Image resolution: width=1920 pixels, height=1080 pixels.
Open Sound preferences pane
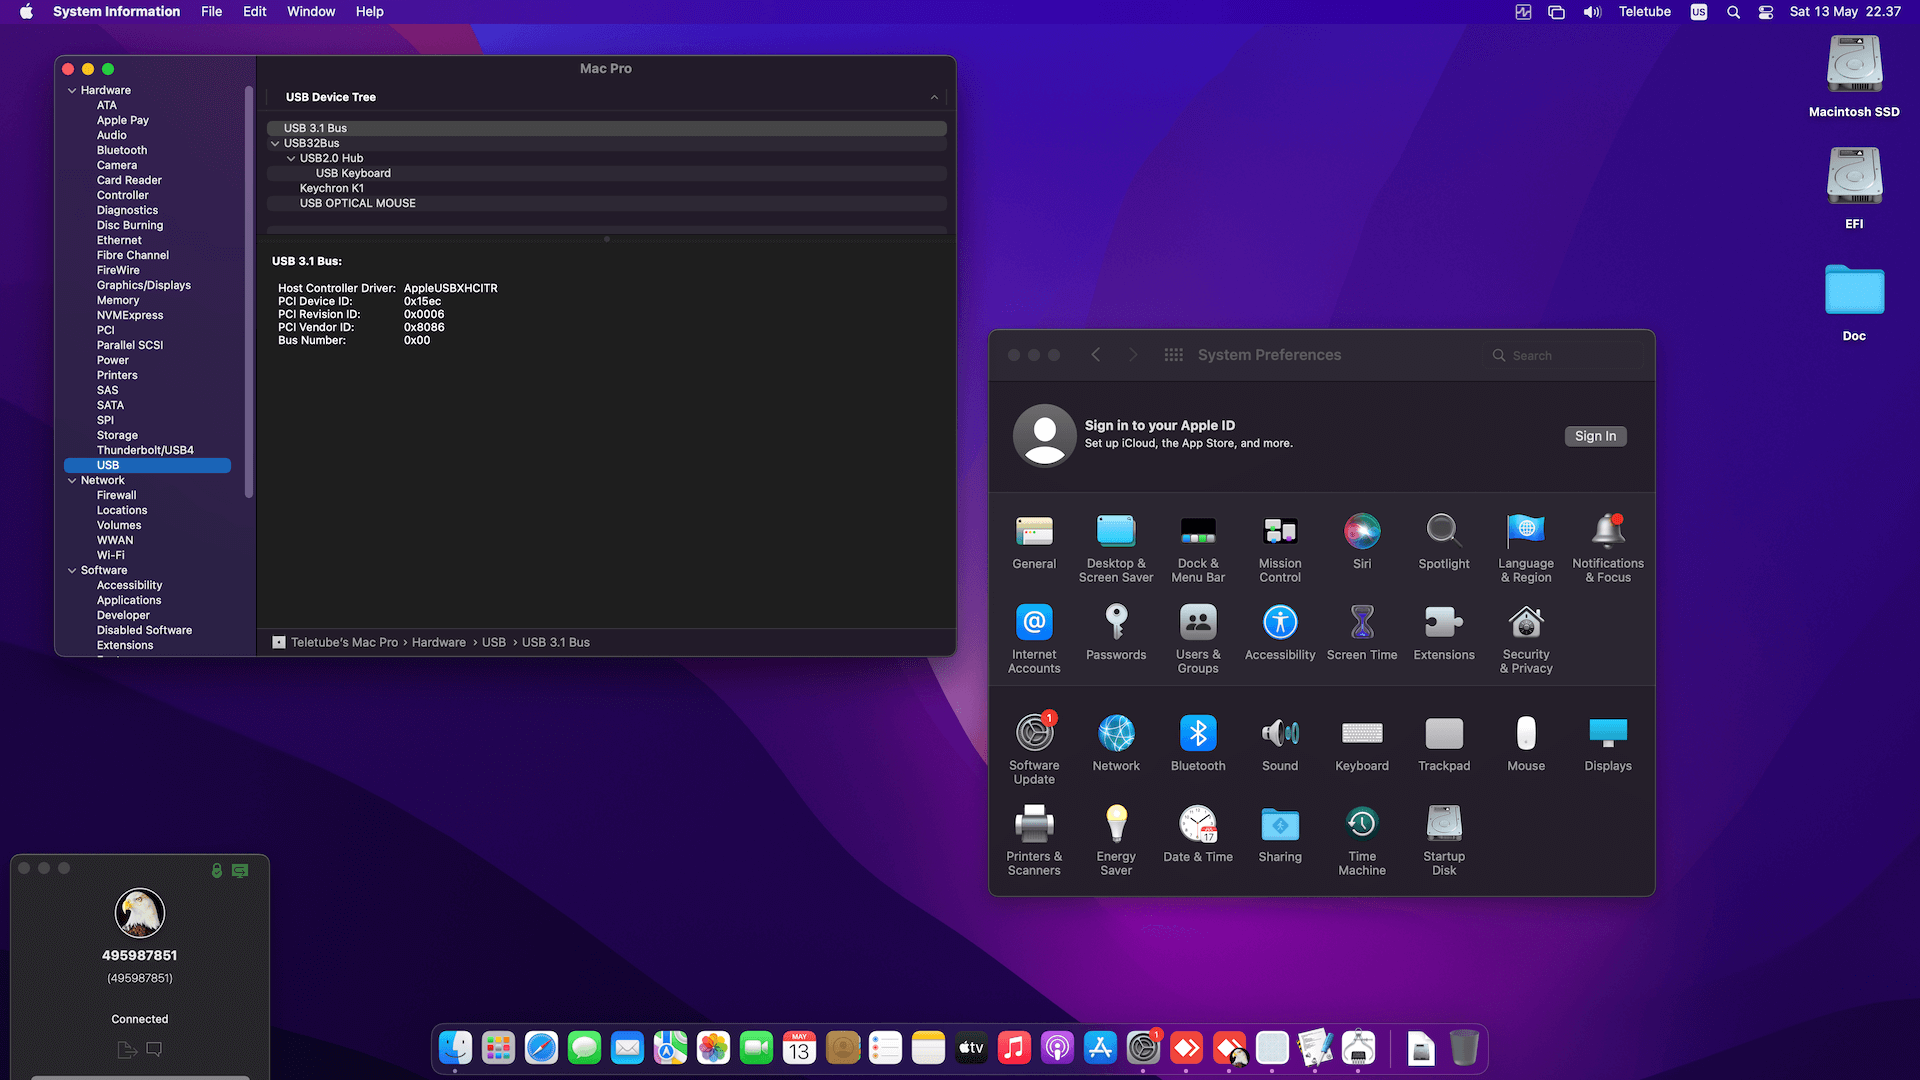1280,745
